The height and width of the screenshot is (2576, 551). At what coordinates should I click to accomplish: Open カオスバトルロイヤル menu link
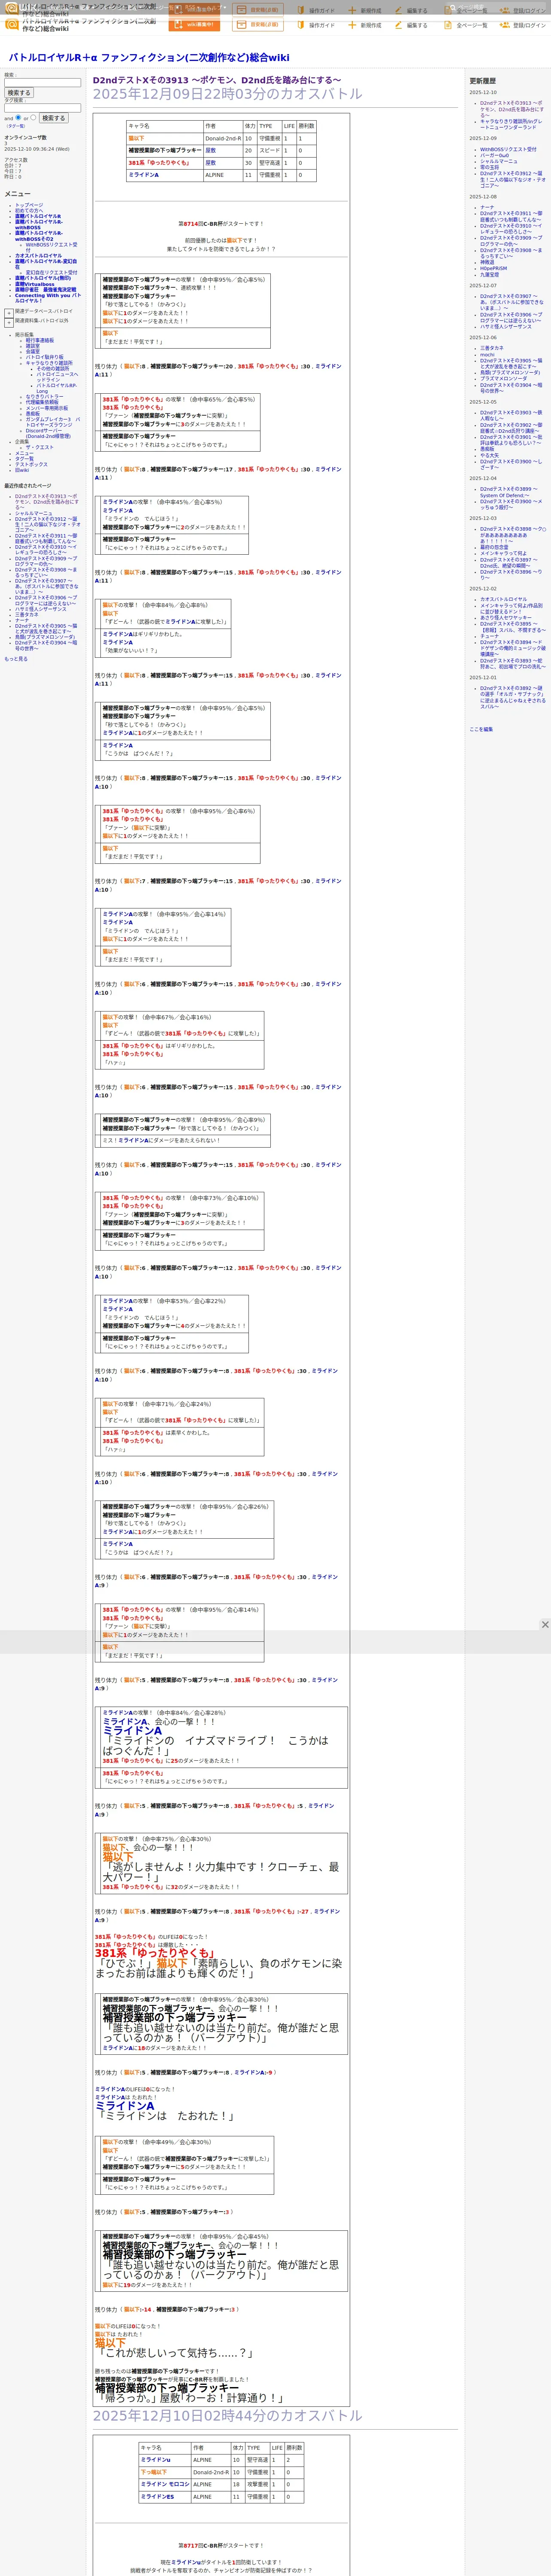click(x=38, y=255)
